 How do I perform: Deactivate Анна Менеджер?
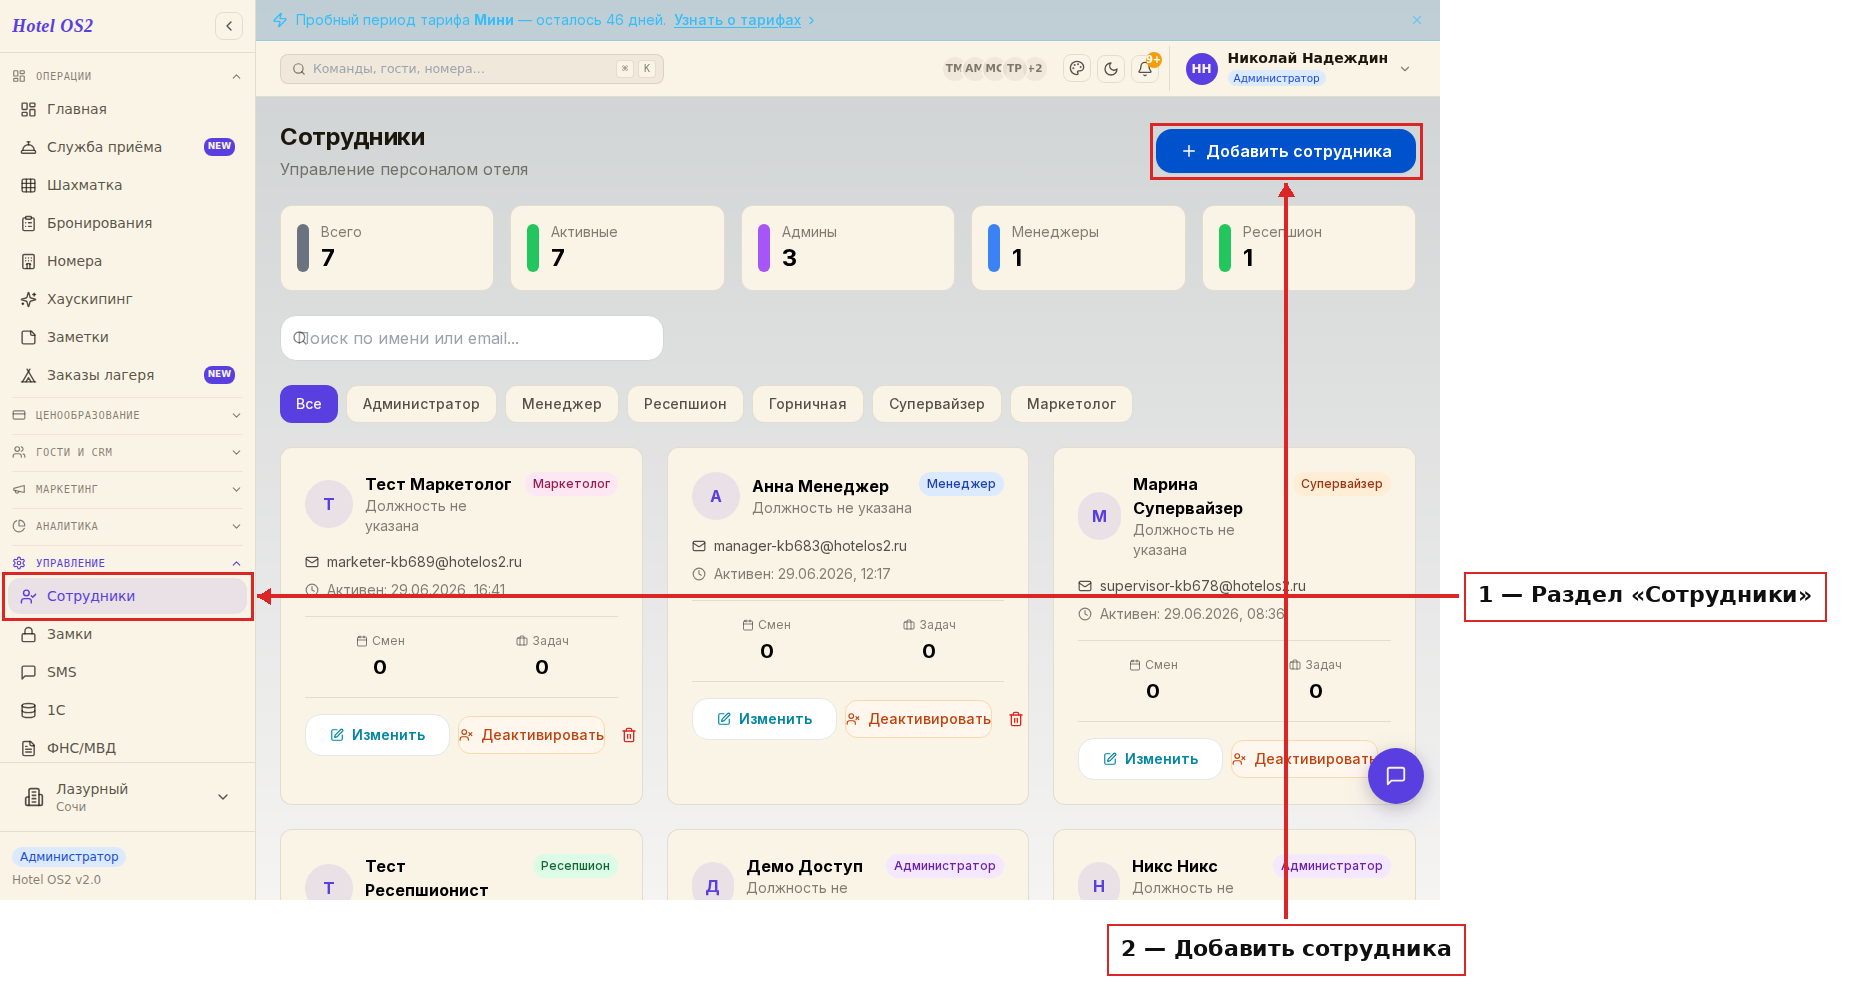click(919, 719)
